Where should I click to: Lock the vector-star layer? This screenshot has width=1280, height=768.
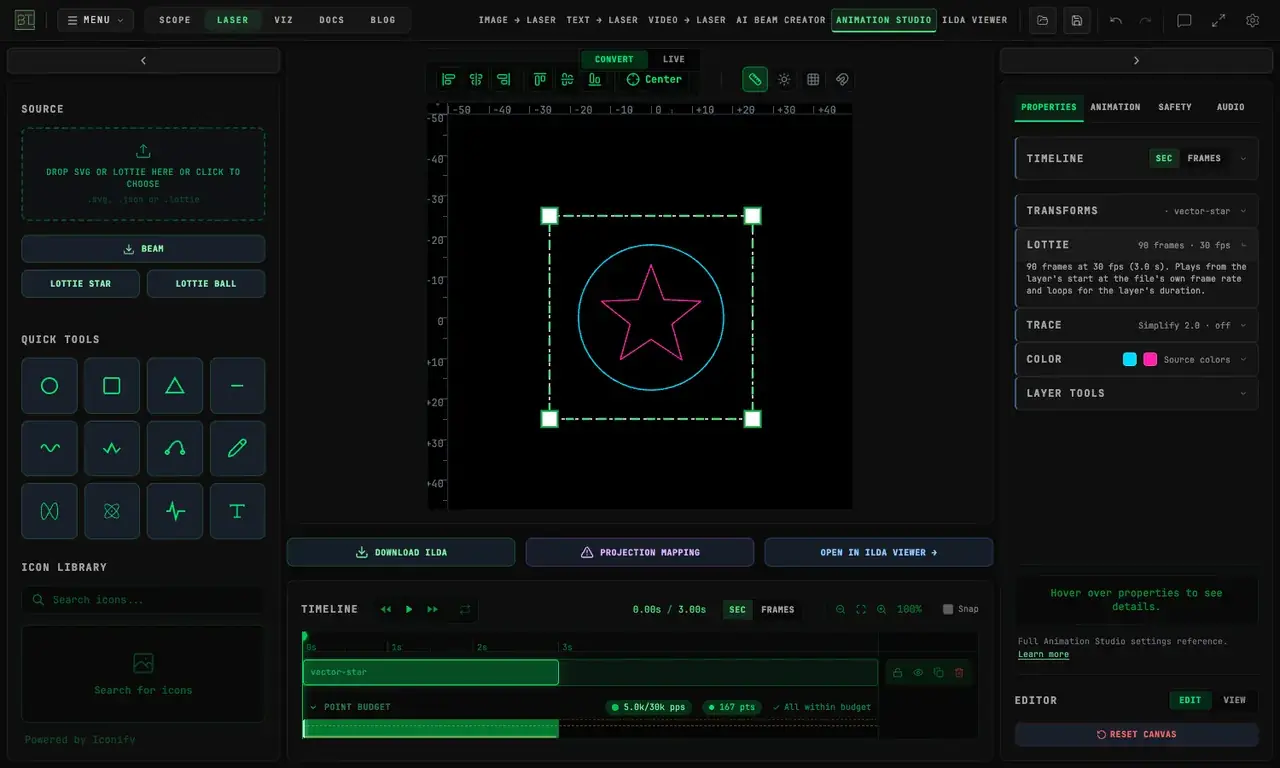pyautogui.click(x=897, y=673)
